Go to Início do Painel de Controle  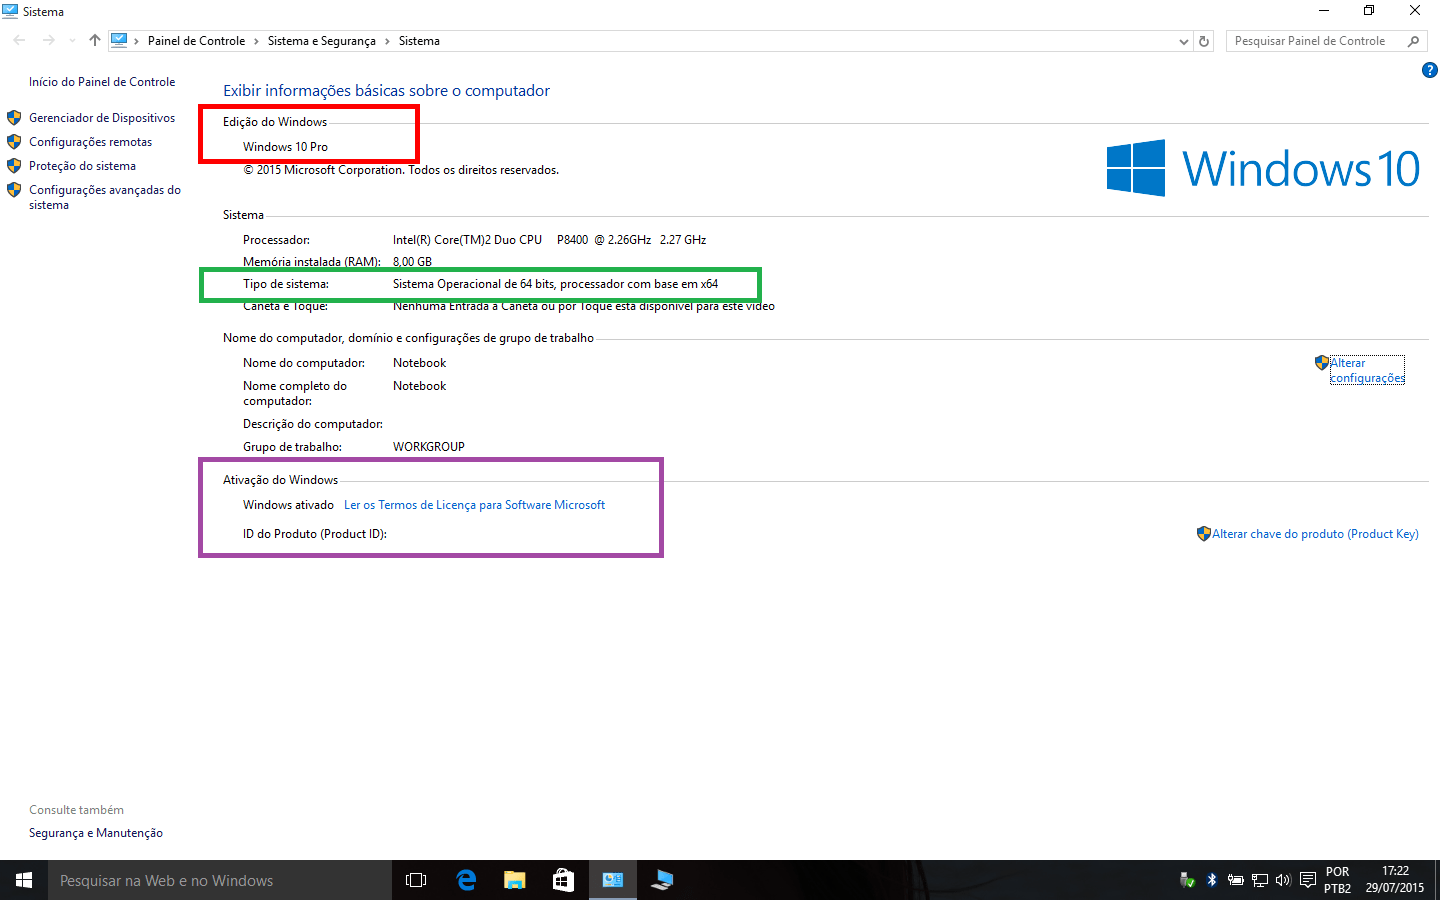[x=102, y=82]
